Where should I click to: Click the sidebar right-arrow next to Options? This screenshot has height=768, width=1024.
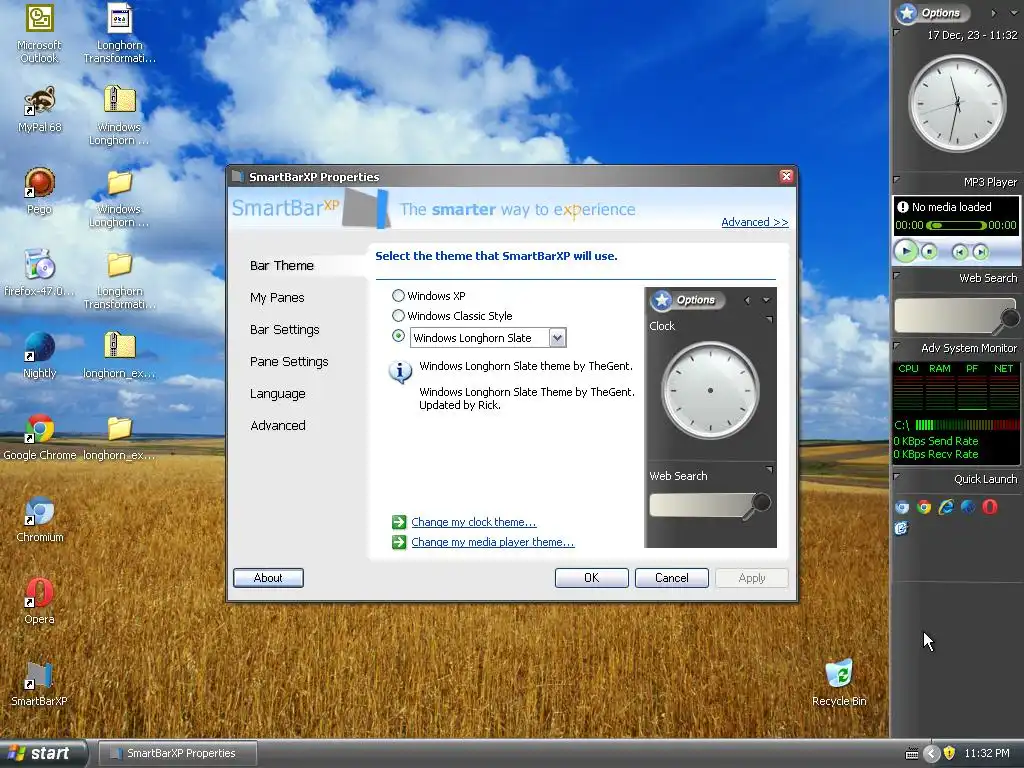pos(993,13)
